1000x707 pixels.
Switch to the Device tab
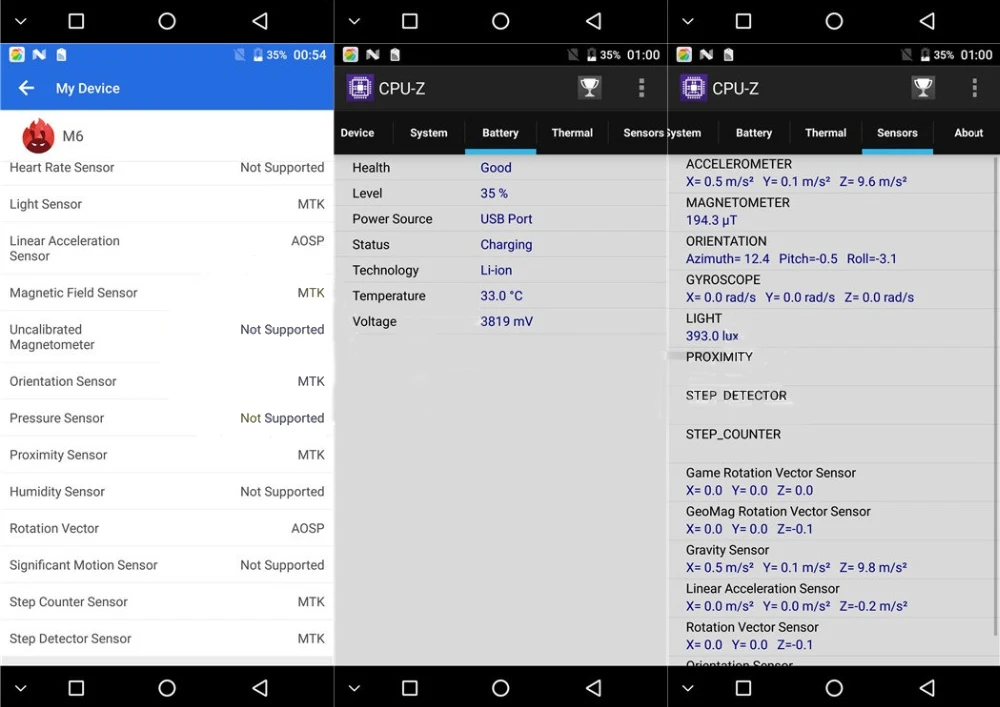(x=357, y=133)
